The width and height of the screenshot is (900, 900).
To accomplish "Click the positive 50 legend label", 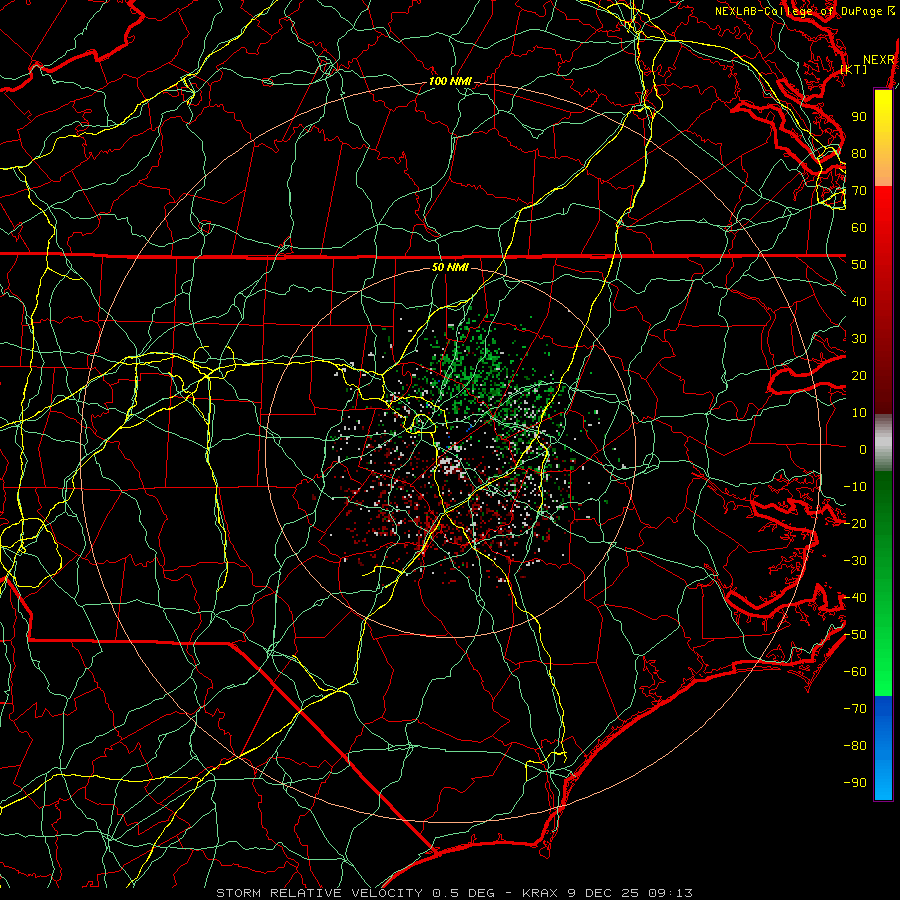I will point(859,265).
